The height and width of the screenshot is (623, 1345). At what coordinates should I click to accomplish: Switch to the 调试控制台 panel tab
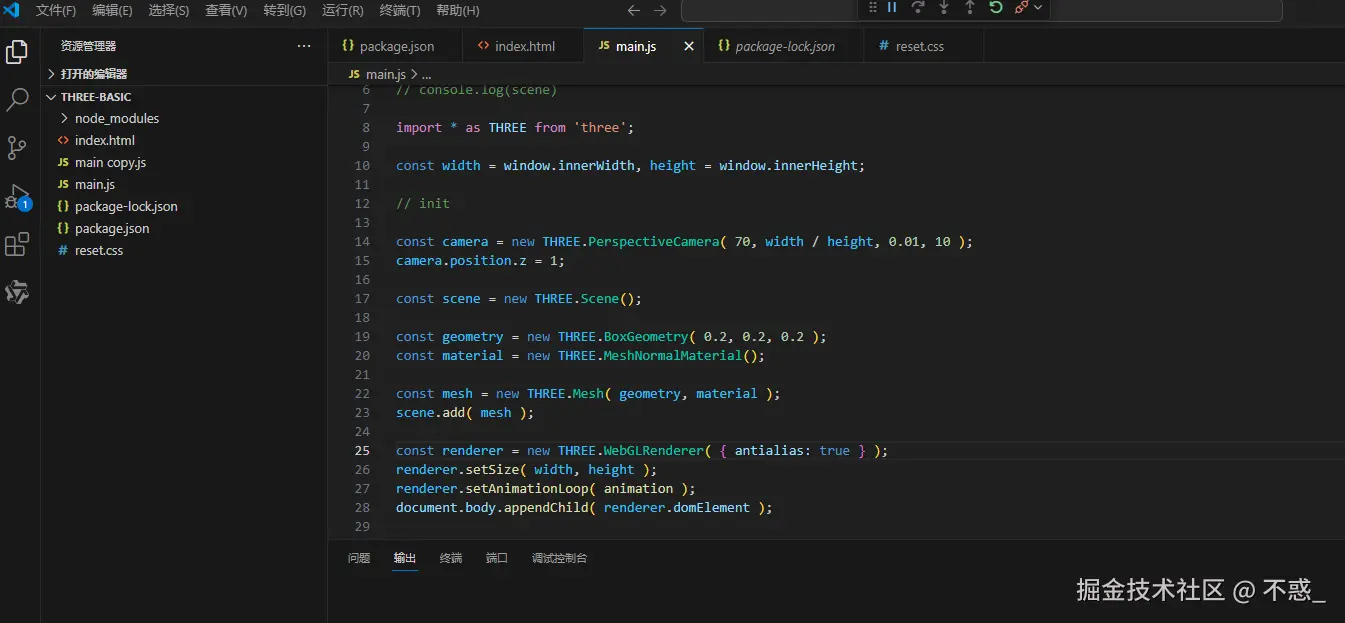click(x=559, y=558)
